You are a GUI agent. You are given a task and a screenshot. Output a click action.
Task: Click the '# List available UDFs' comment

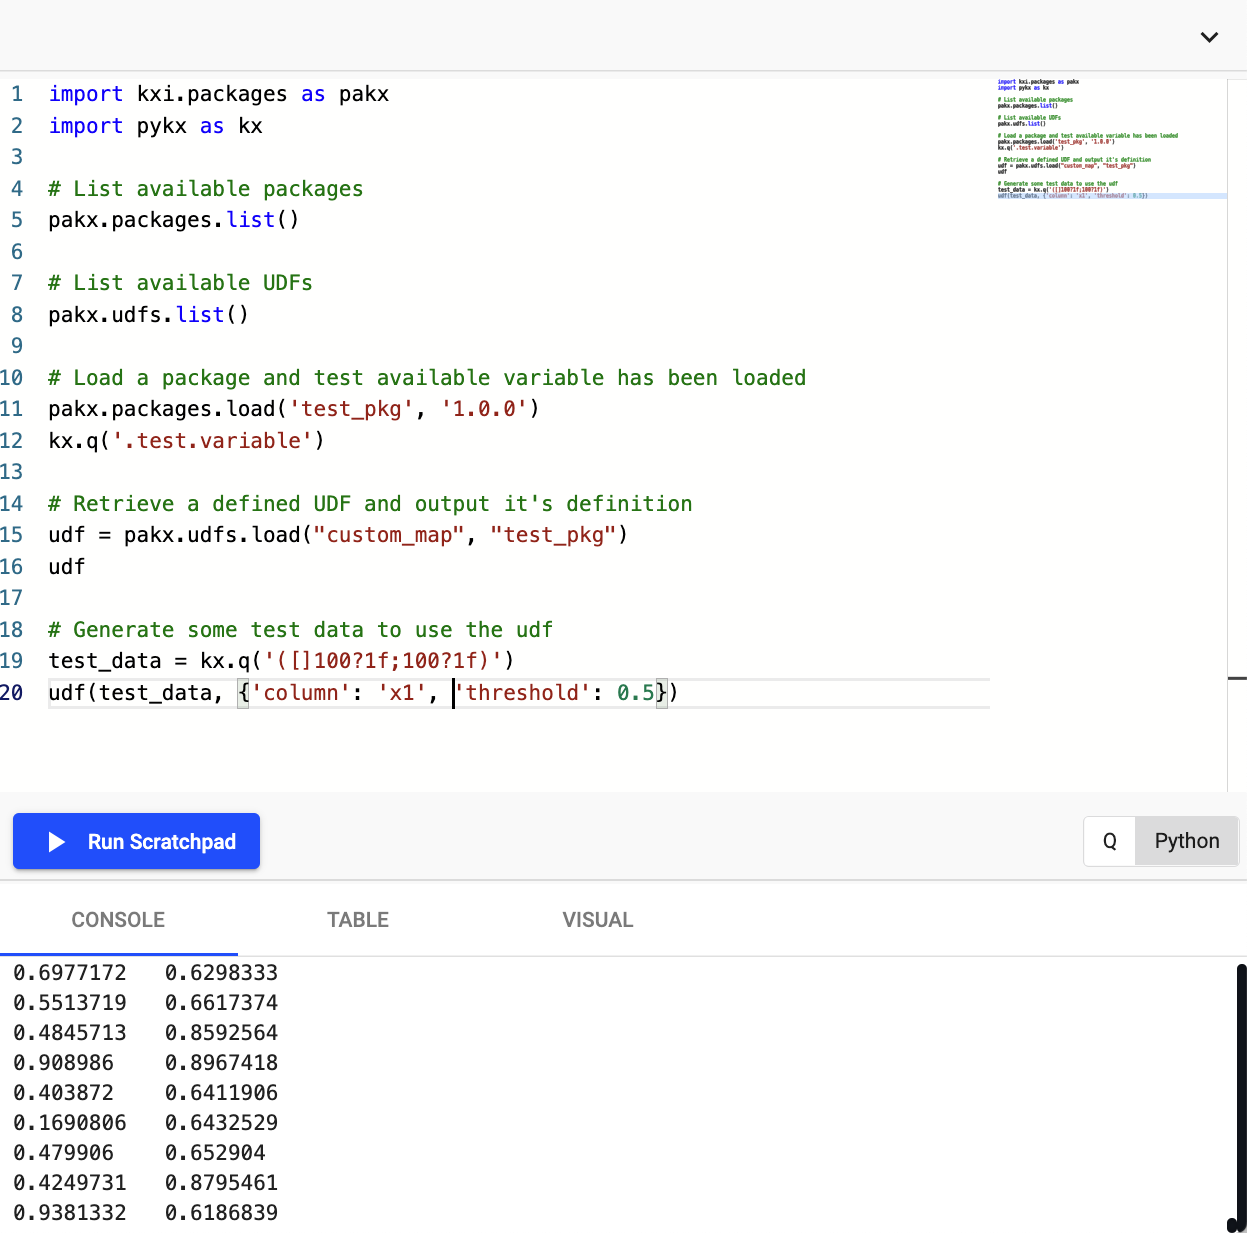click(x=181, y=283)
